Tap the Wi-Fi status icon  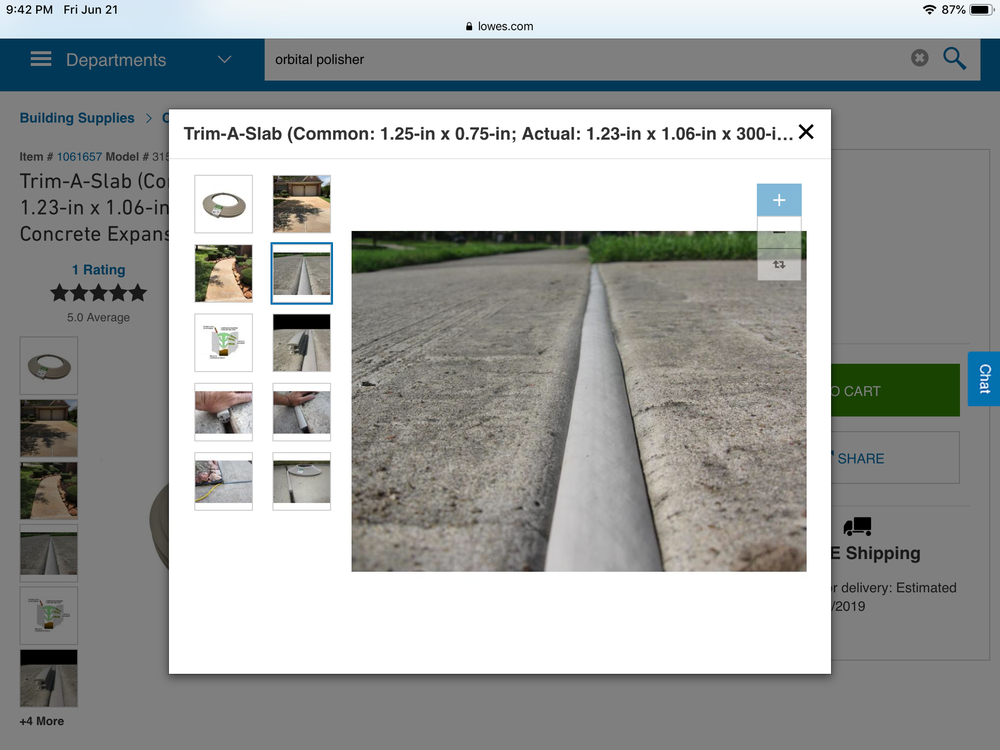(929, 10)
